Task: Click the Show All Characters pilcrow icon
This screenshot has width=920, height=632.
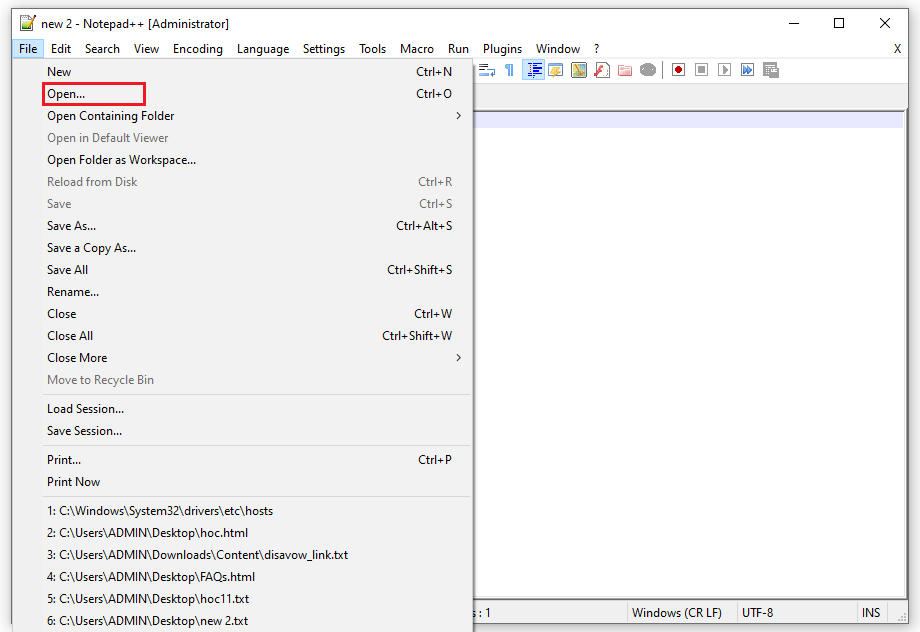Action: pos(509,70)
